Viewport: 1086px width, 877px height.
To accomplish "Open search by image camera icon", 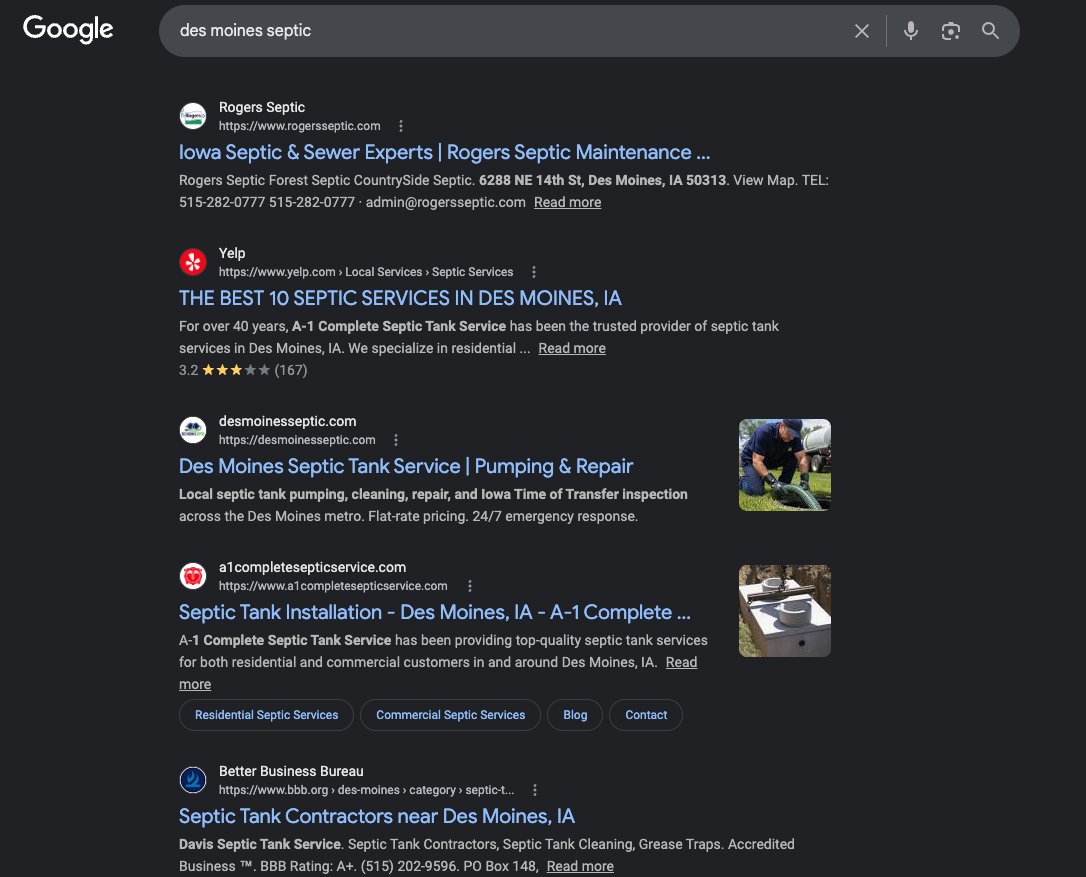I will pos(950,31).
